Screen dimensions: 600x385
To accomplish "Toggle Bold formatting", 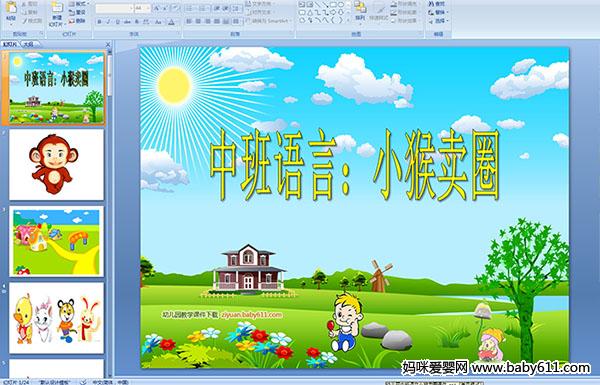I will (99, 22).
